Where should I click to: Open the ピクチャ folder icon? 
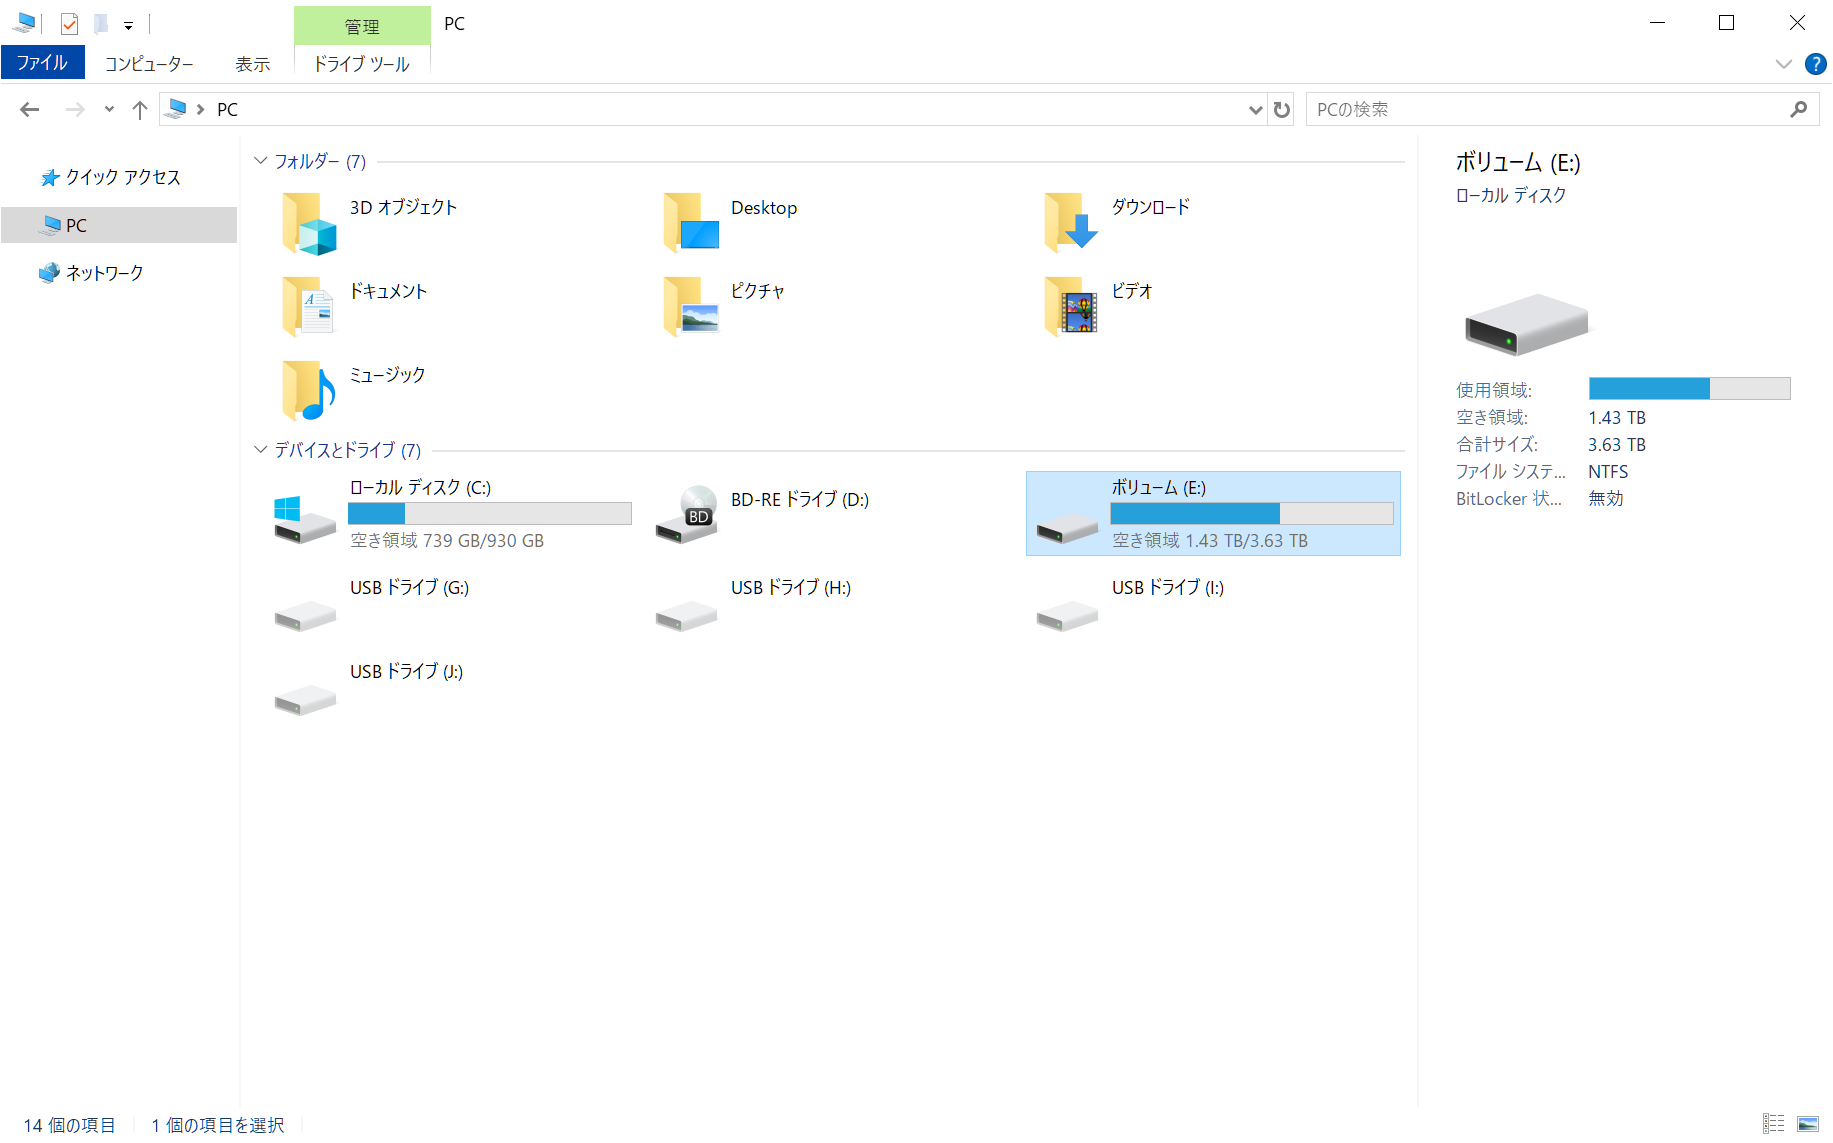[x=691, y=306]
